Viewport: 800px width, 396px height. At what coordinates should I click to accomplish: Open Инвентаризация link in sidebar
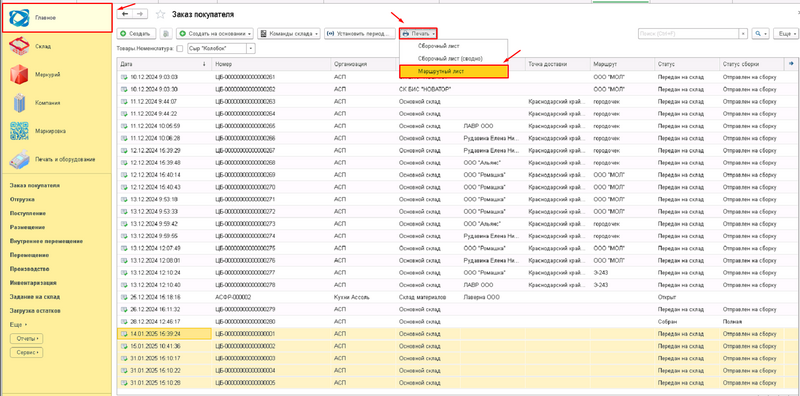[x=33, y=283]
